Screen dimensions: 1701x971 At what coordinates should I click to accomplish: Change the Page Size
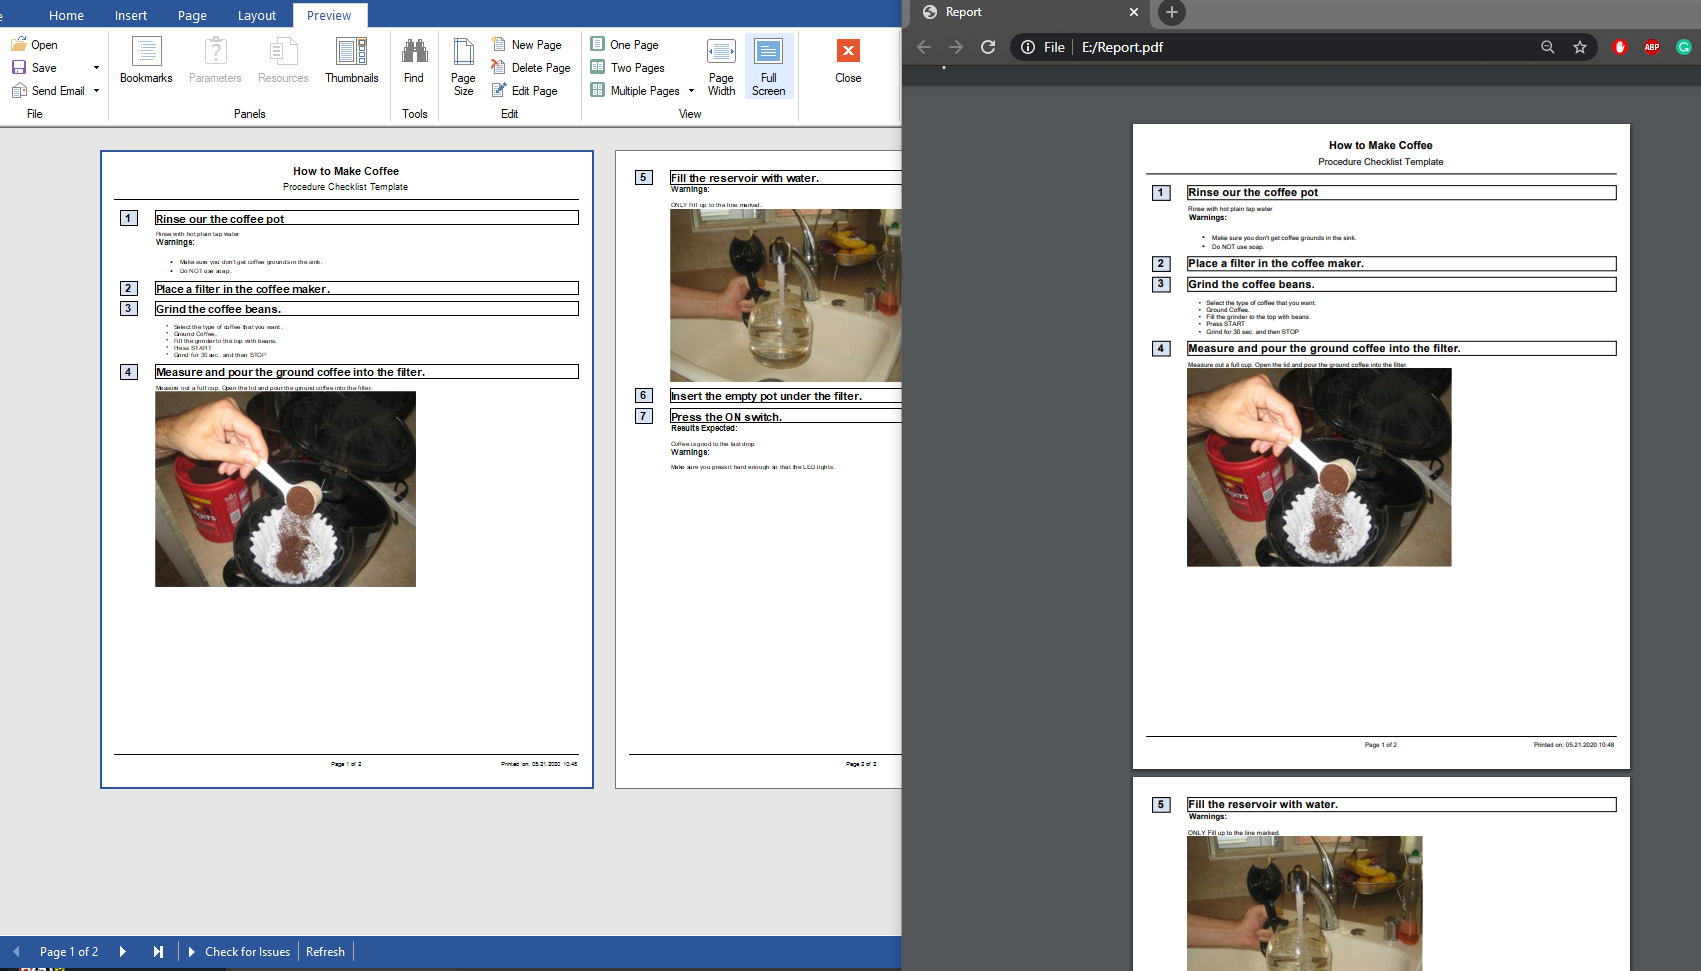coord(463,67)
